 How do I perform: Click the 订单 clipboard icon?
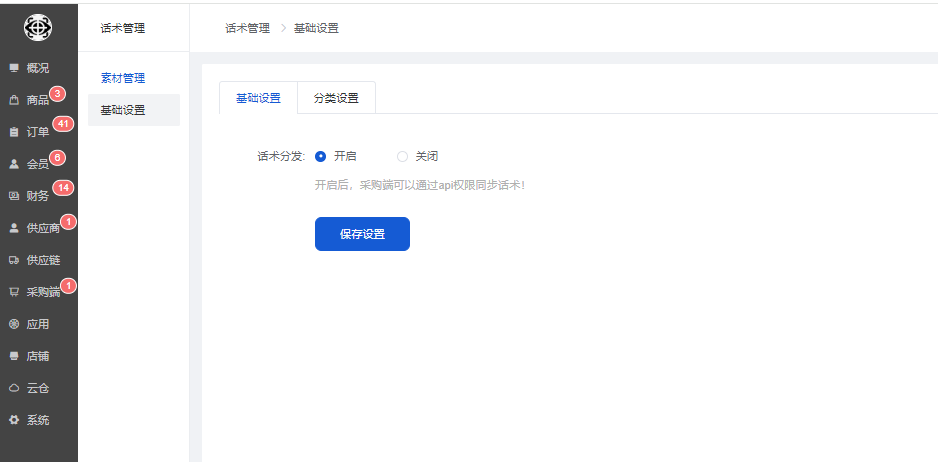point(14,132)
